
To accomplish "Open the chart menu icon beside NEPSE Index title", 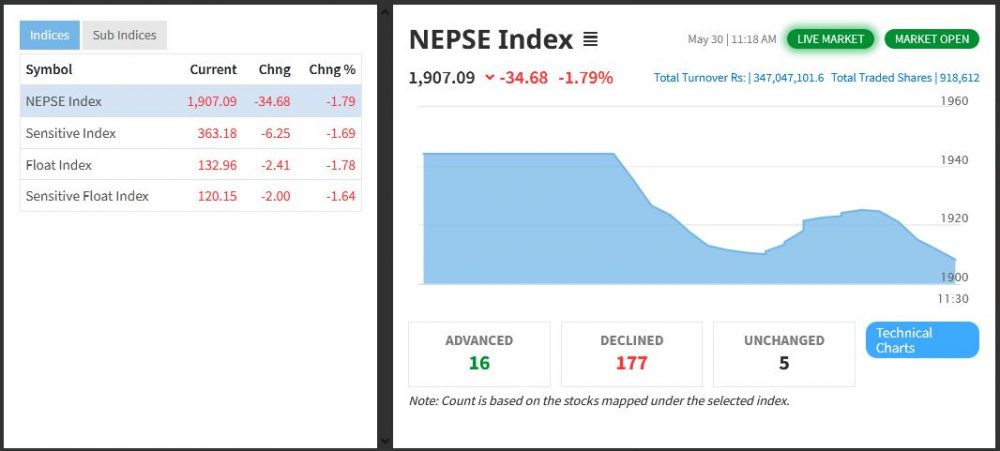I will (x=590, y=40).
